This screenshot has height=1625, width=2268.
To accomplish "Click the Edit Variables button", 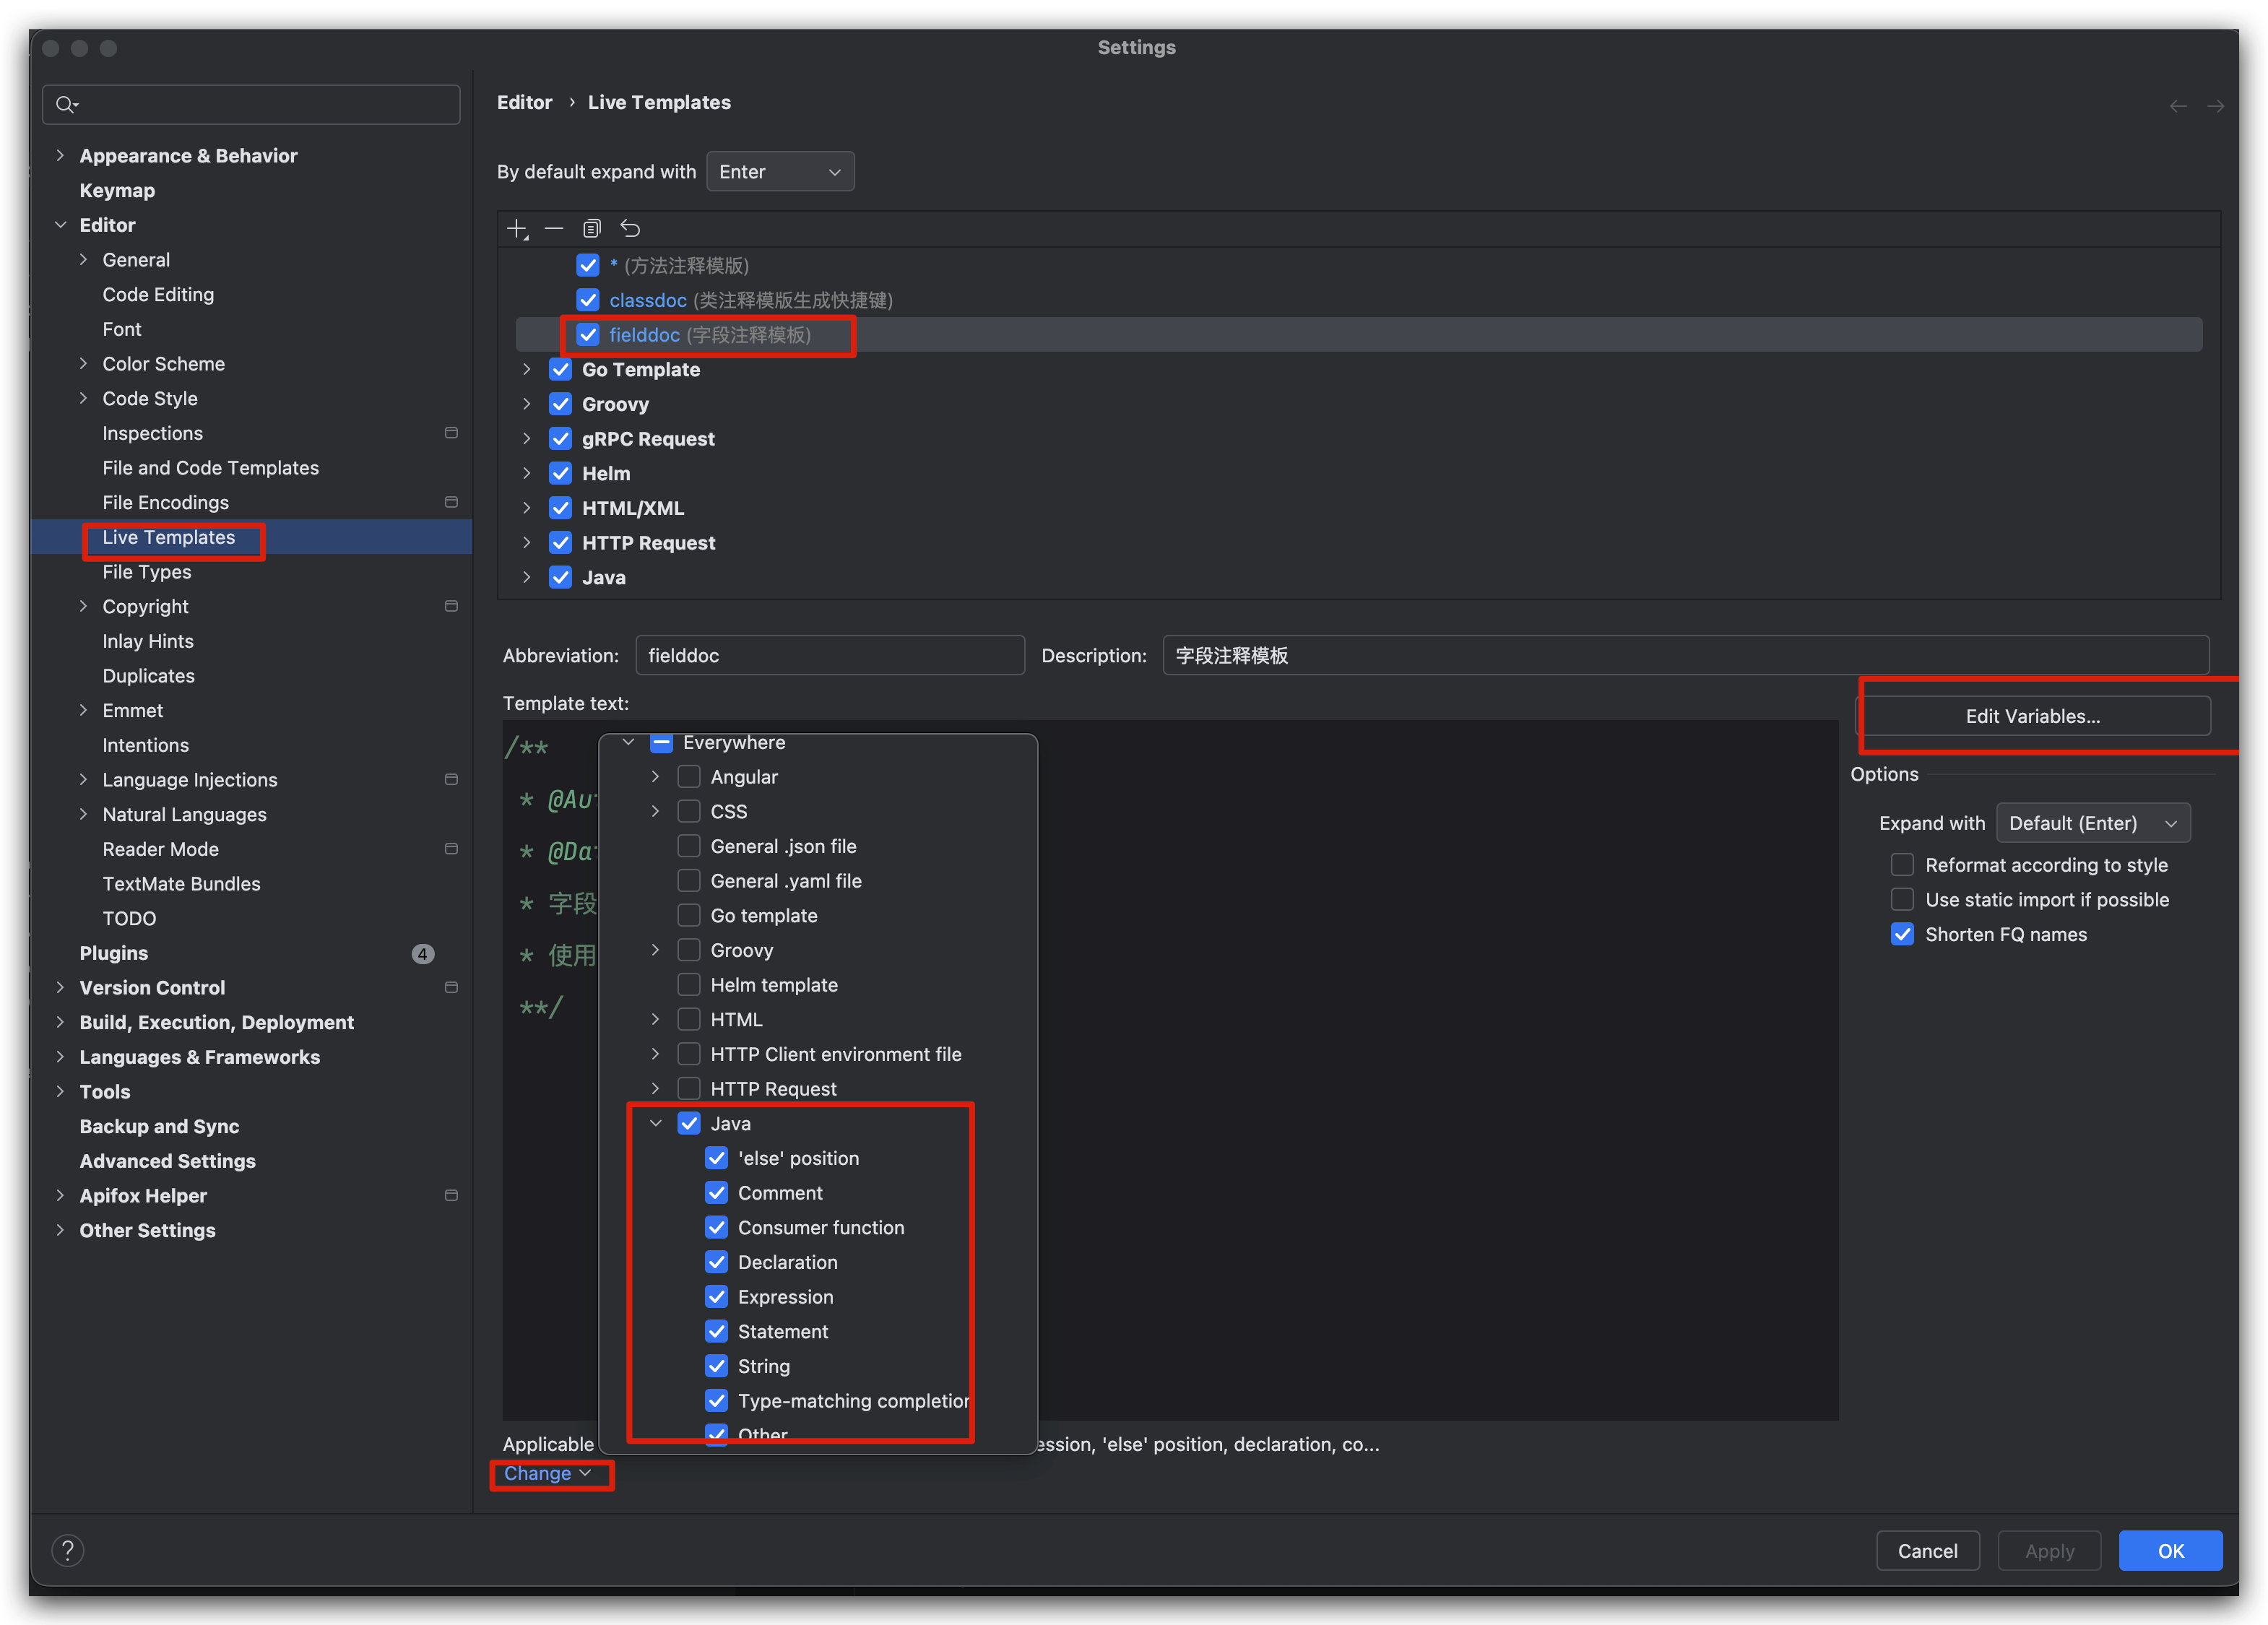I will click(x=2032, y=716).
